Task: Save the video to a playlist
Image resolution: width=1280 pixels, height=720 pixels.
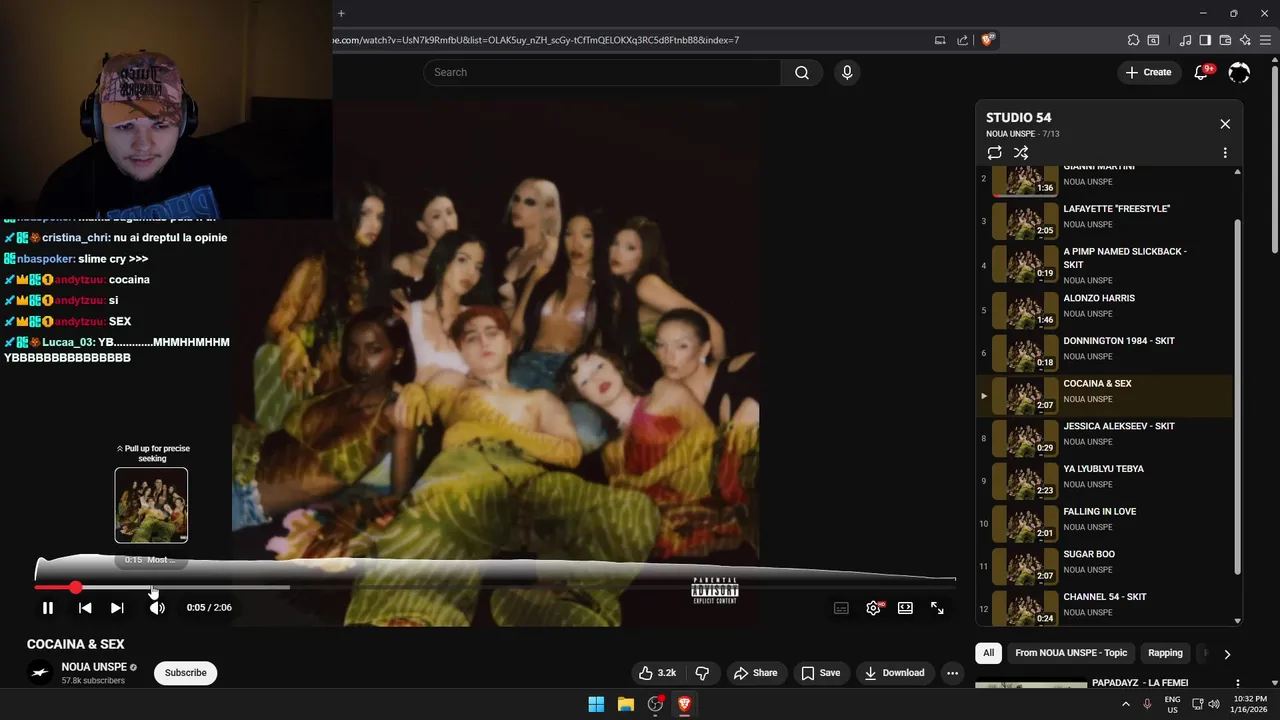Action: pyautogui.click(x=821, y=673)
